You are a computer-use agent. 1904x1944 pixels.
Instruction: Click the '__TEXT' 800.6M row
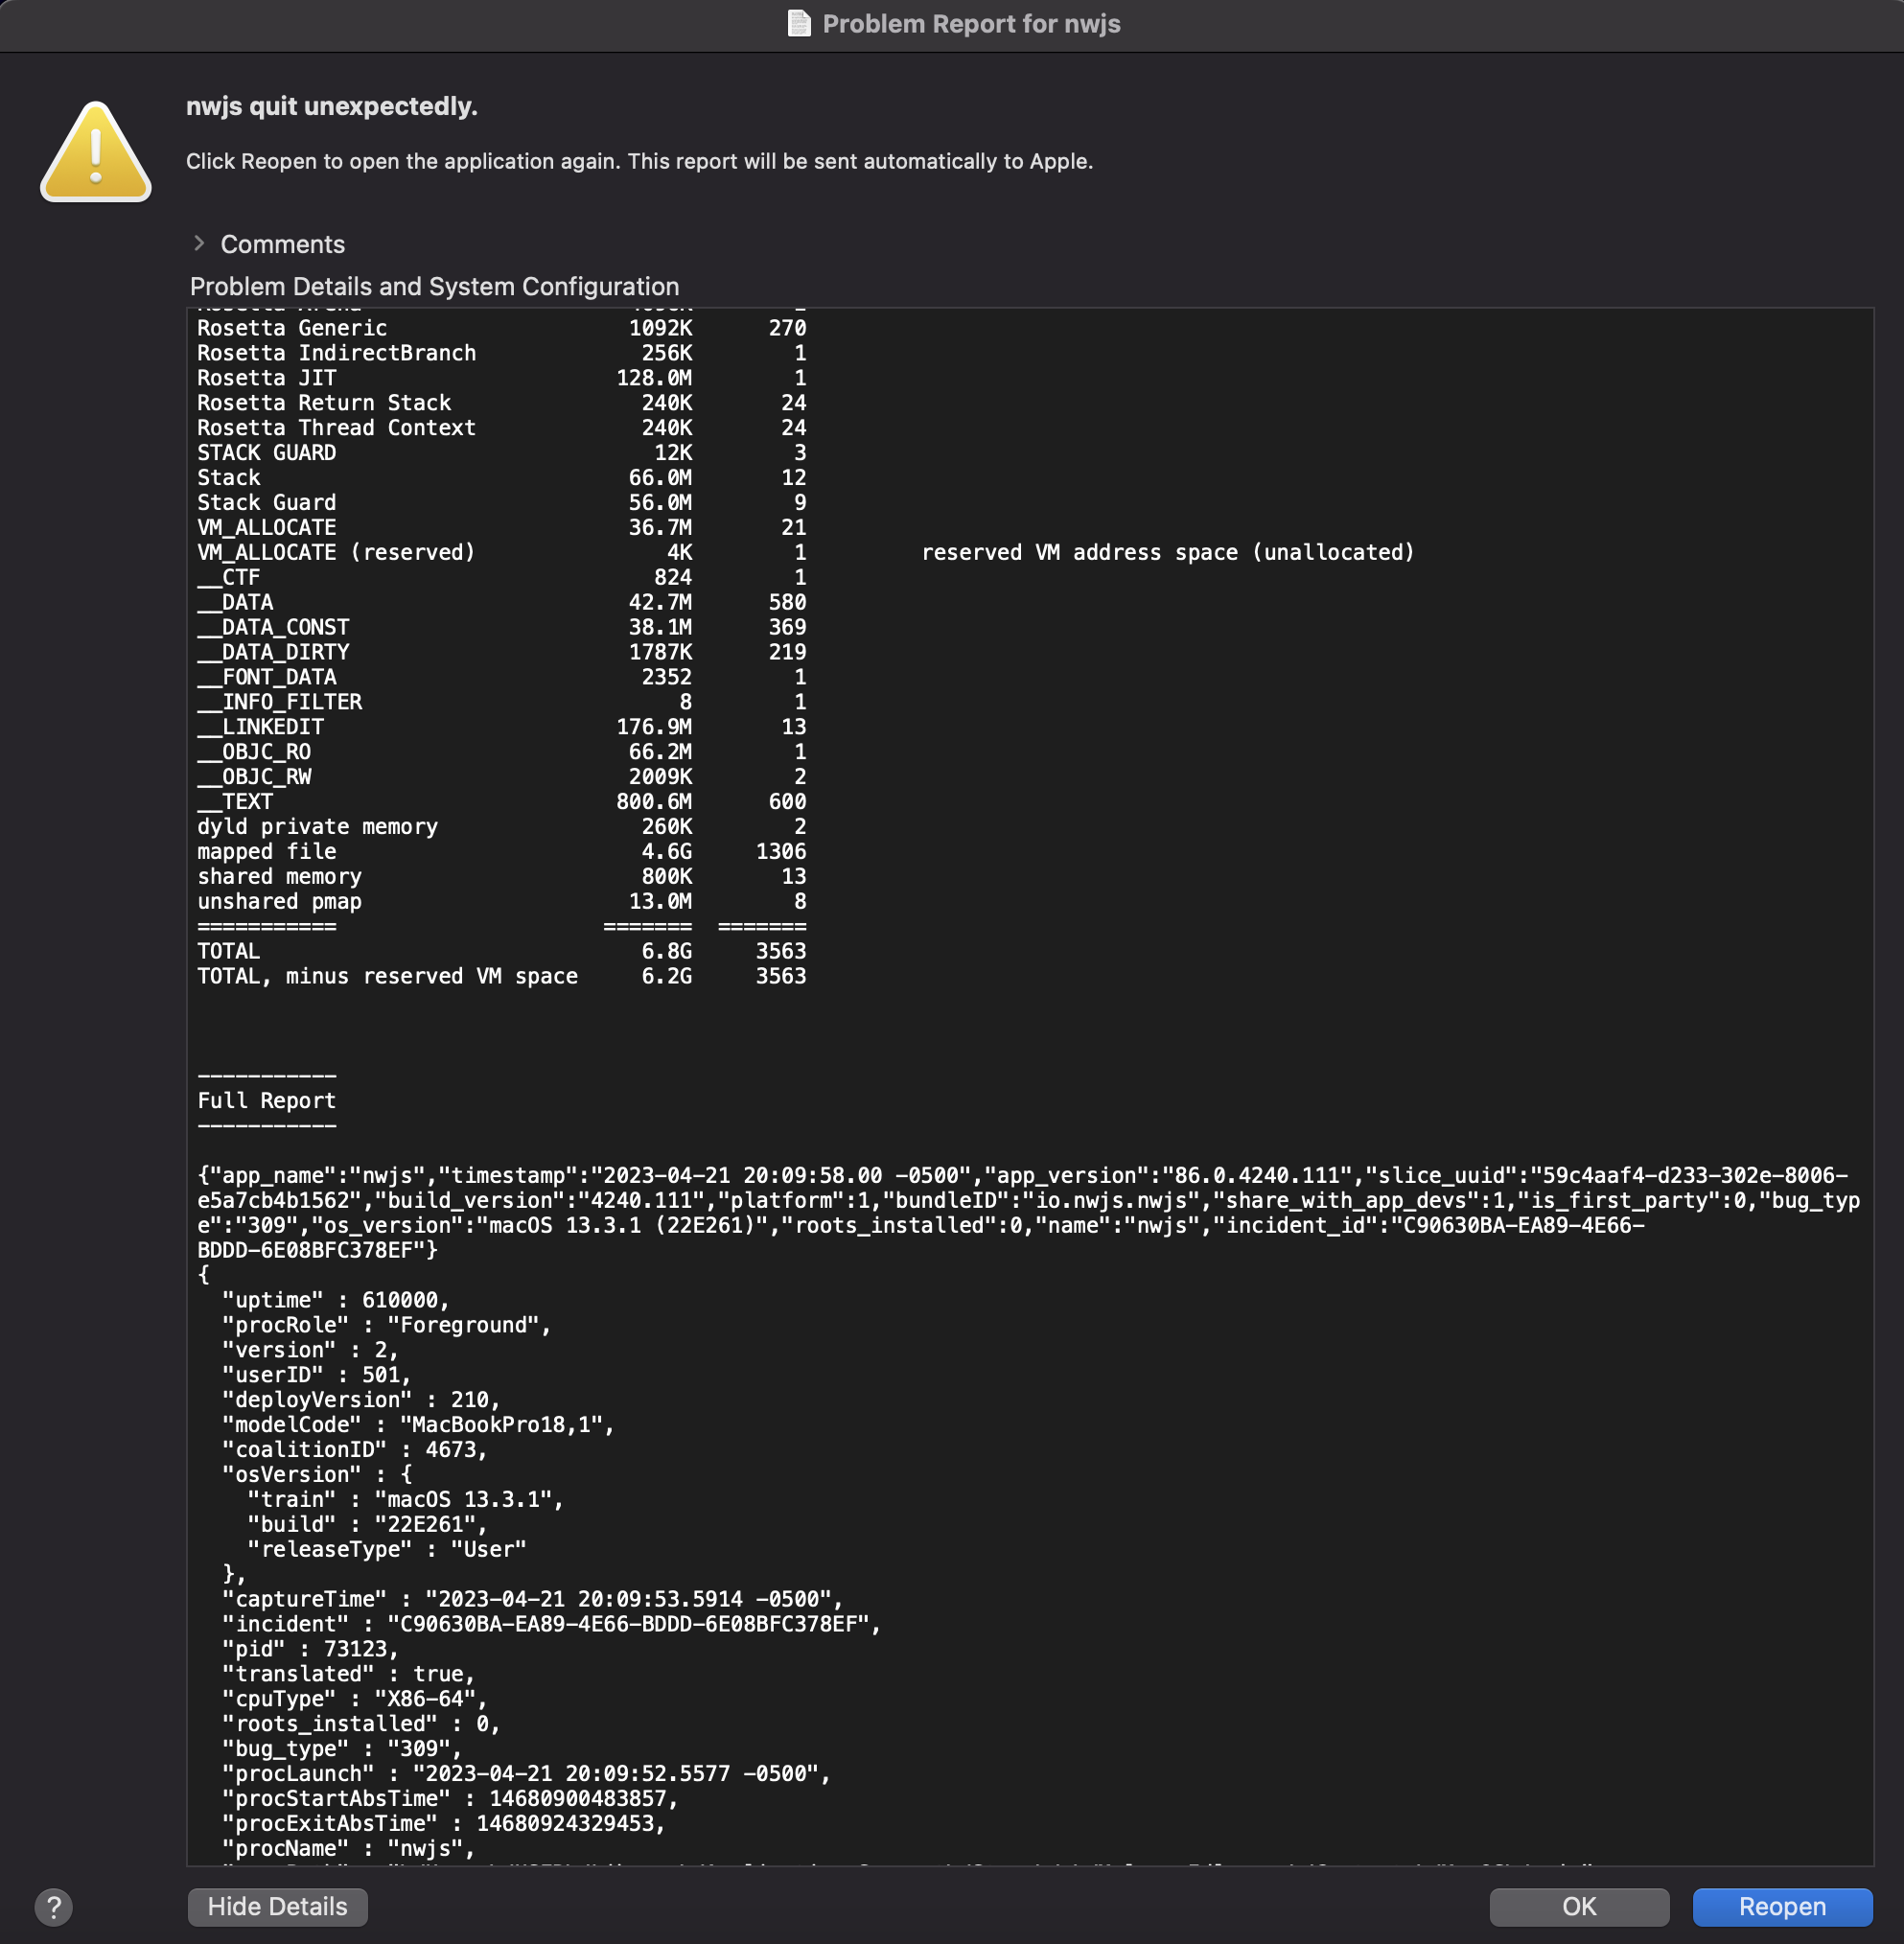[501, 802]
